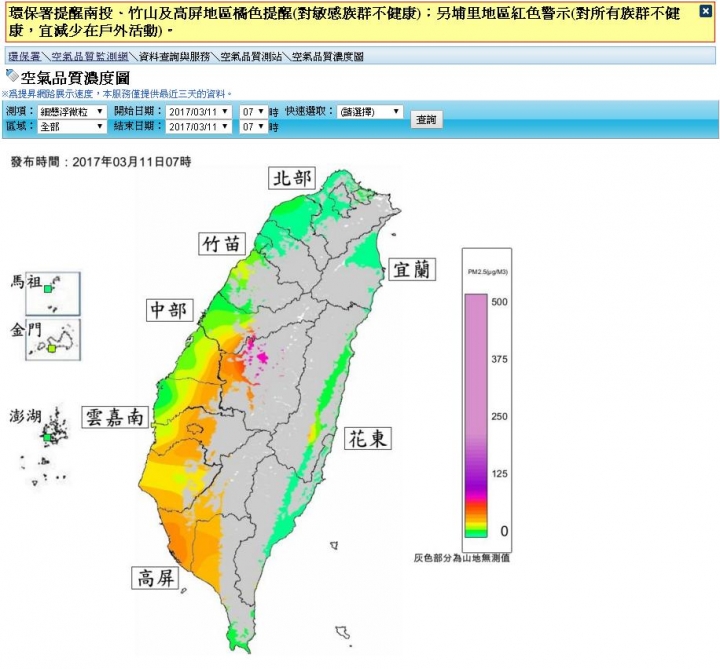Open the 結束日期 date dropdown
The image size is (720, 669).
198,126
